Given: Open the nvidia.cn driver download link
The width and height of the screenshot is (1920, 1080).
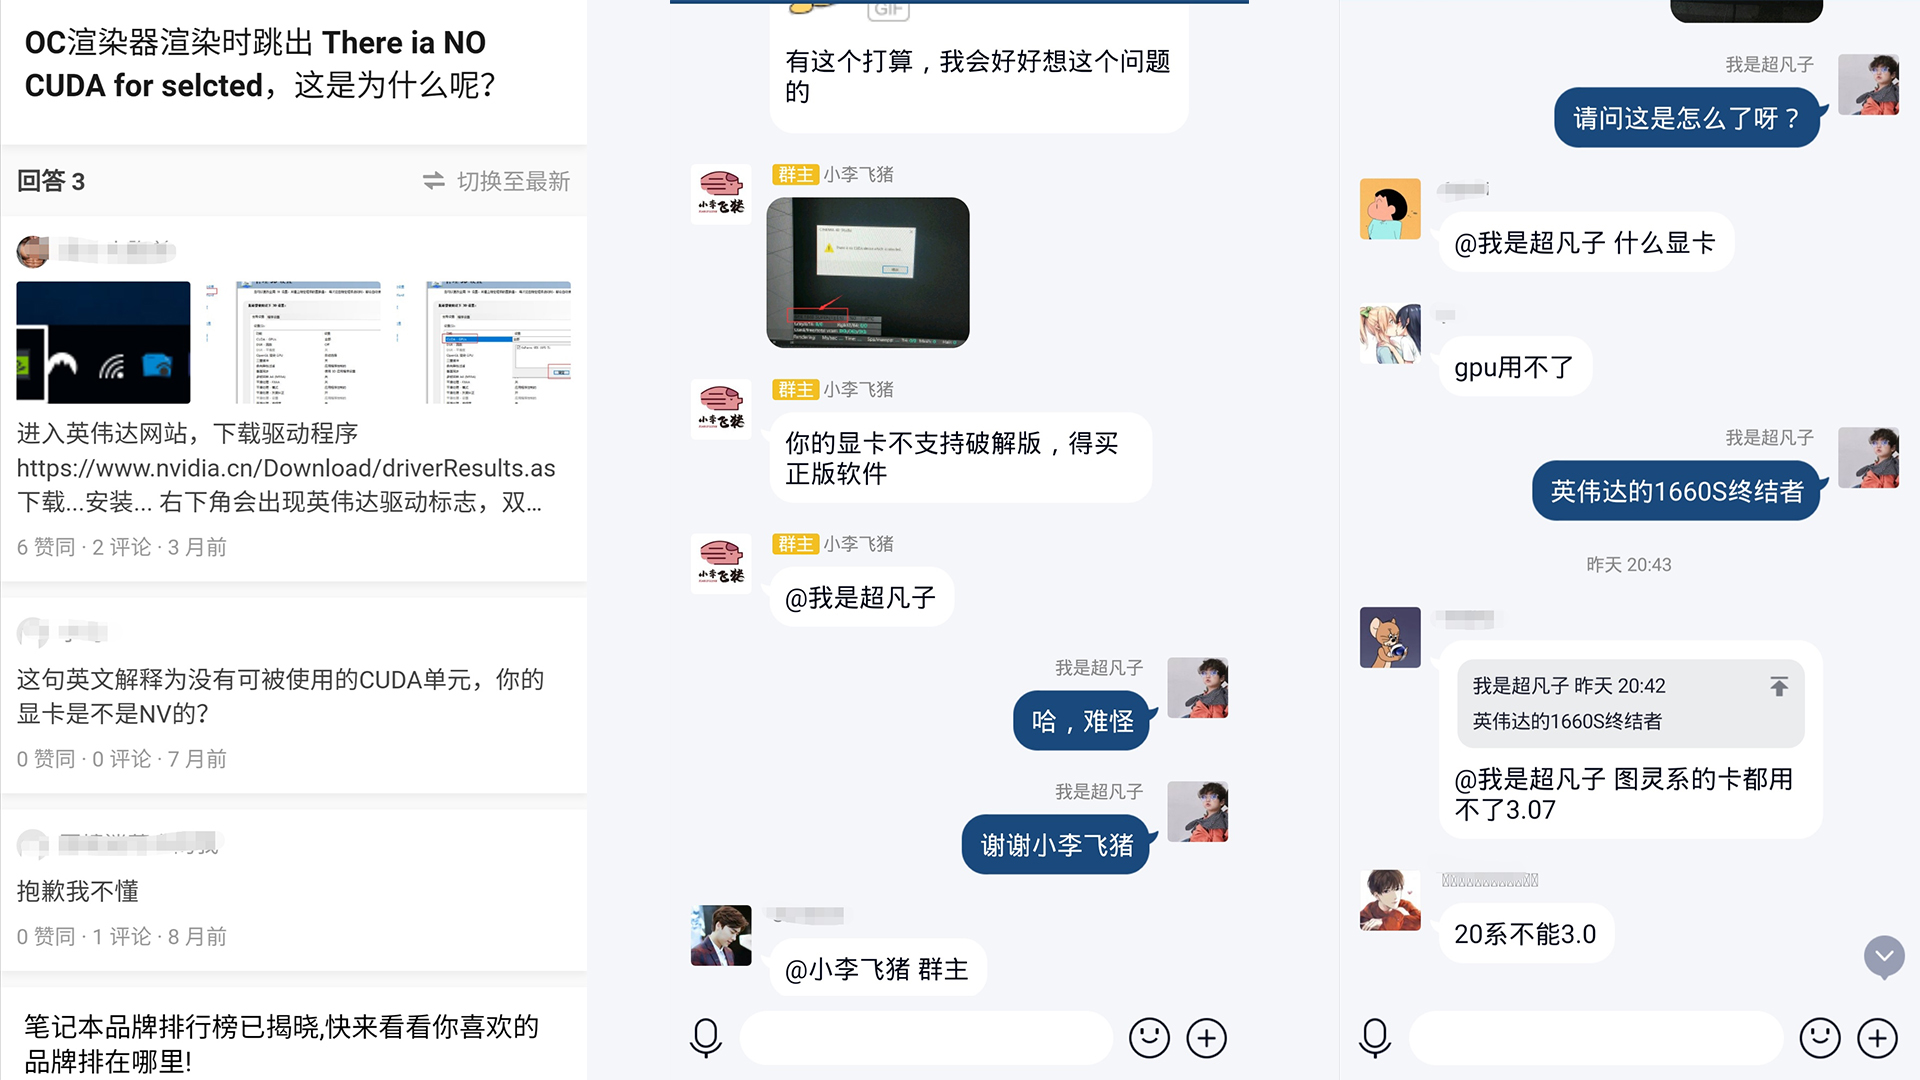Looking at the screenshot, I should click(286, 468).
